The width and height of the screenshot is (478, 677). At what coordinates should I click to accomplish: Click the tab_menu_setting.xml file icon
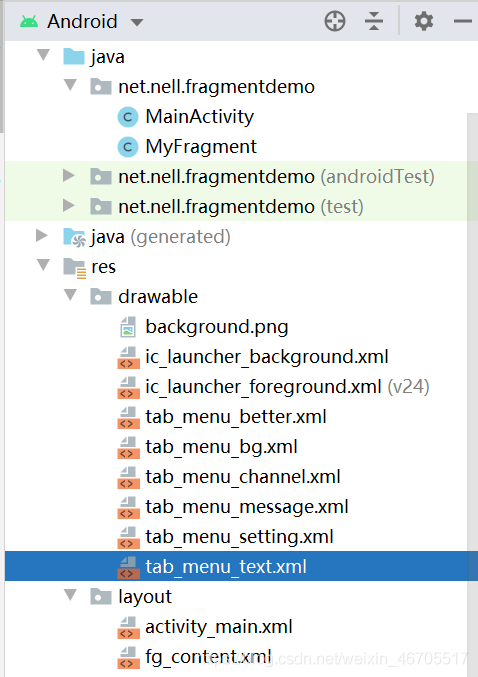(x=128, y=538)
